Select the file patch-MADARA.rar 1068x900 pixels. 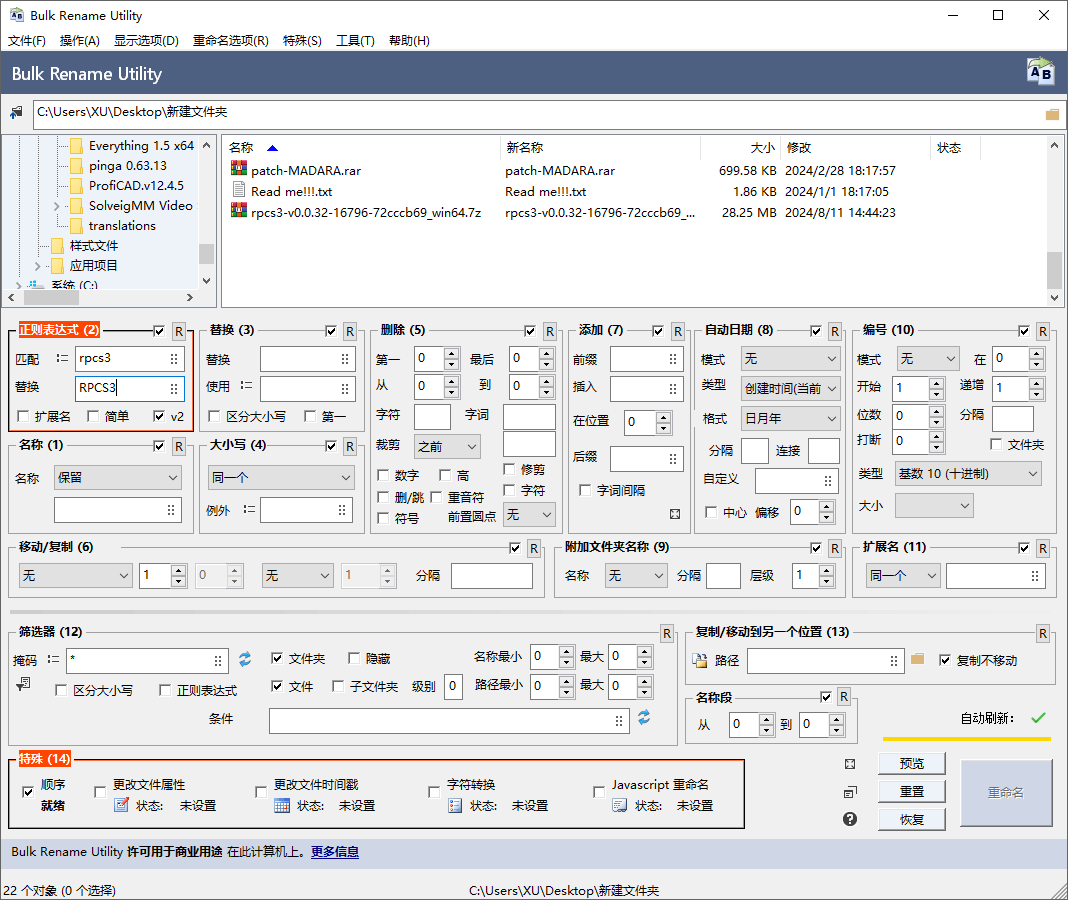click(x=307, y=170)
